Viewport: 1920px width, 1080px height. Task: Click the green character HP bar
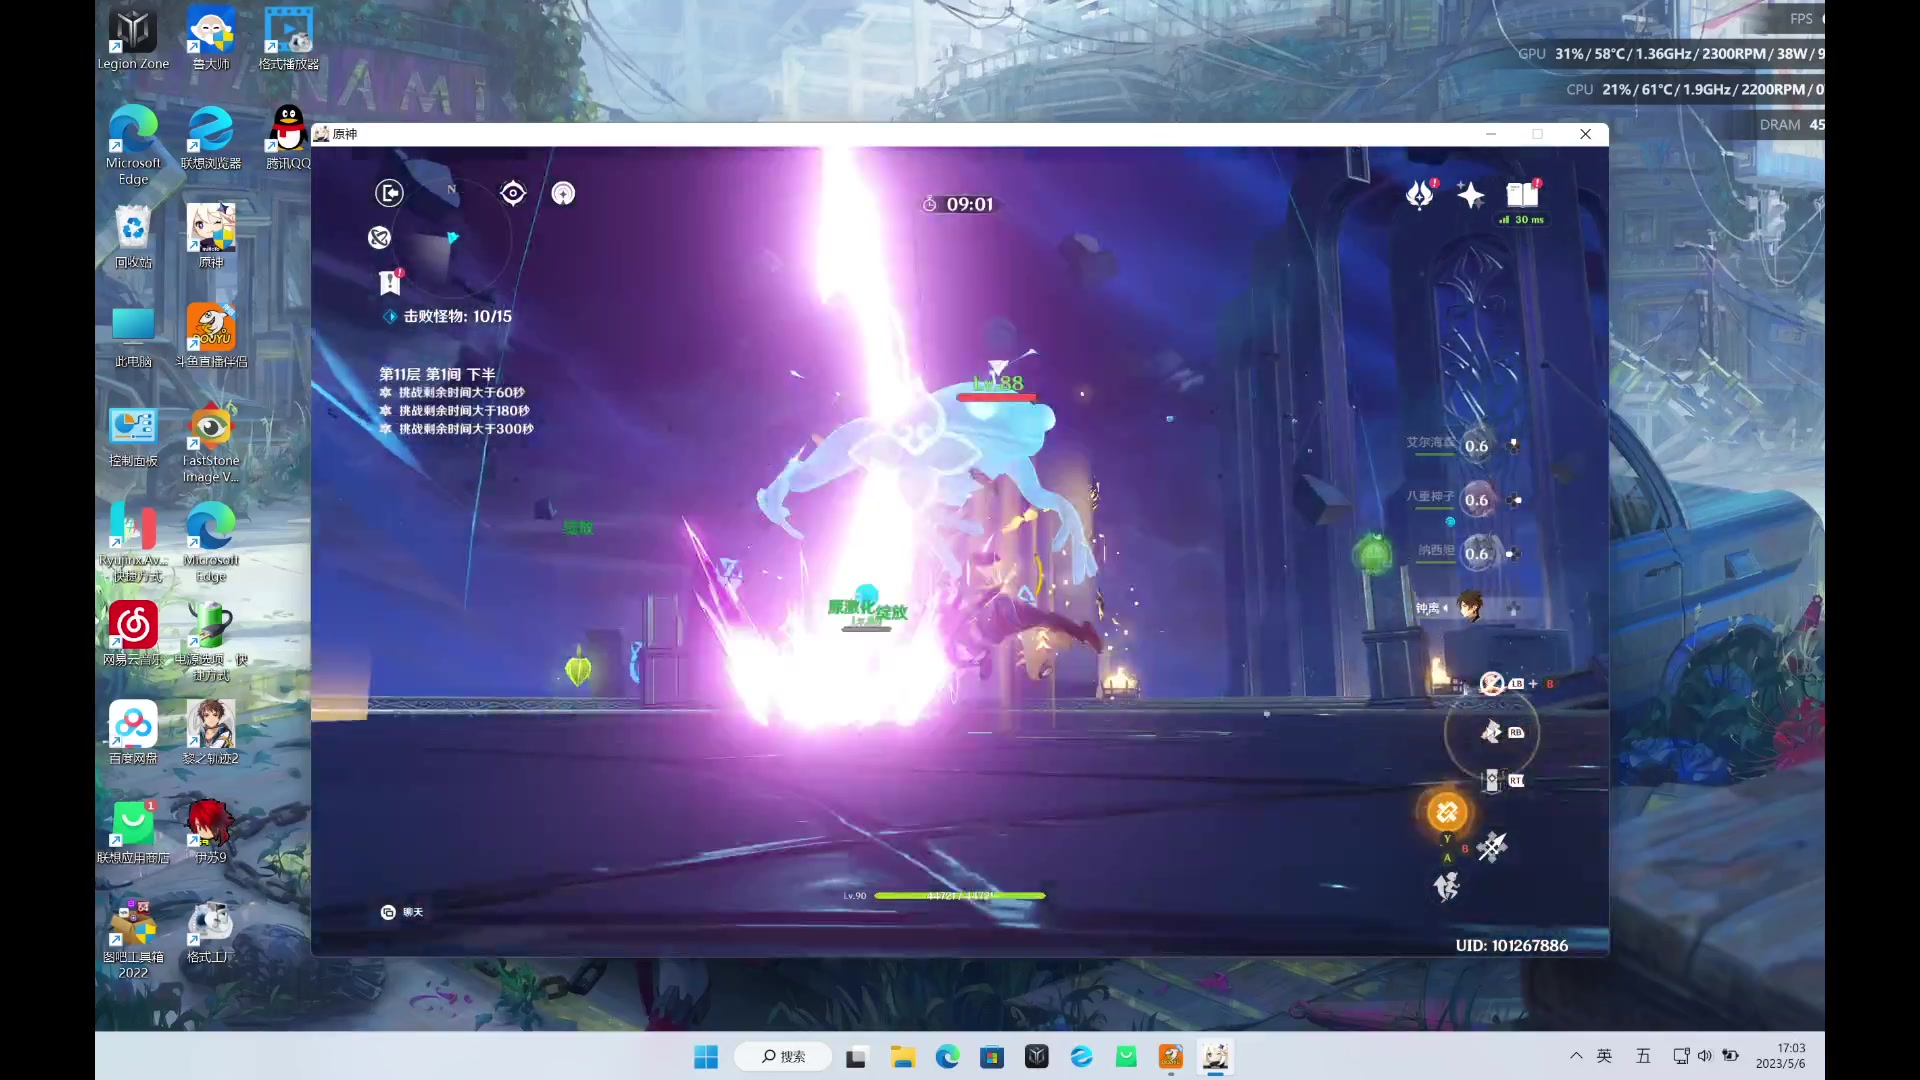click(960, 896)
